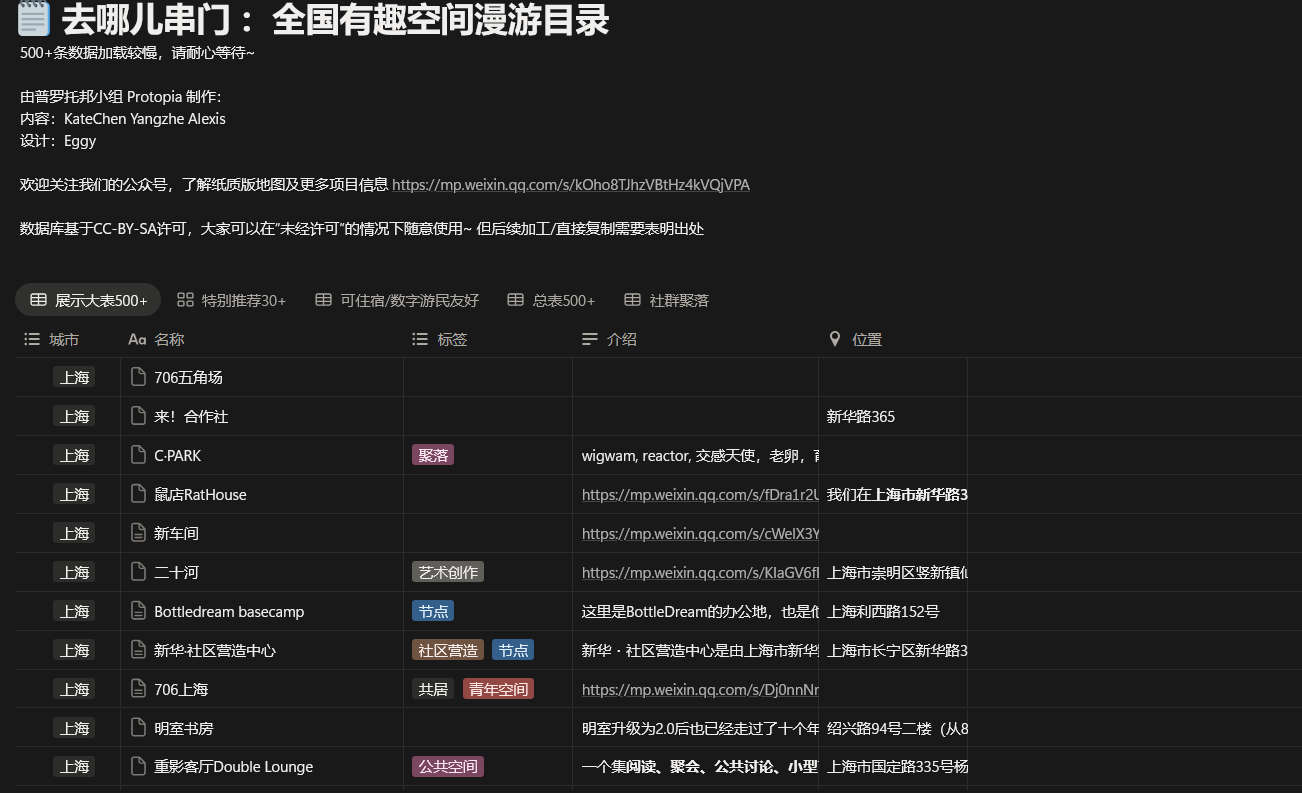Click the table icon on 总表500+ tab
The image size is (1302, 793).
pyautogui.click(x=515, y=300)
